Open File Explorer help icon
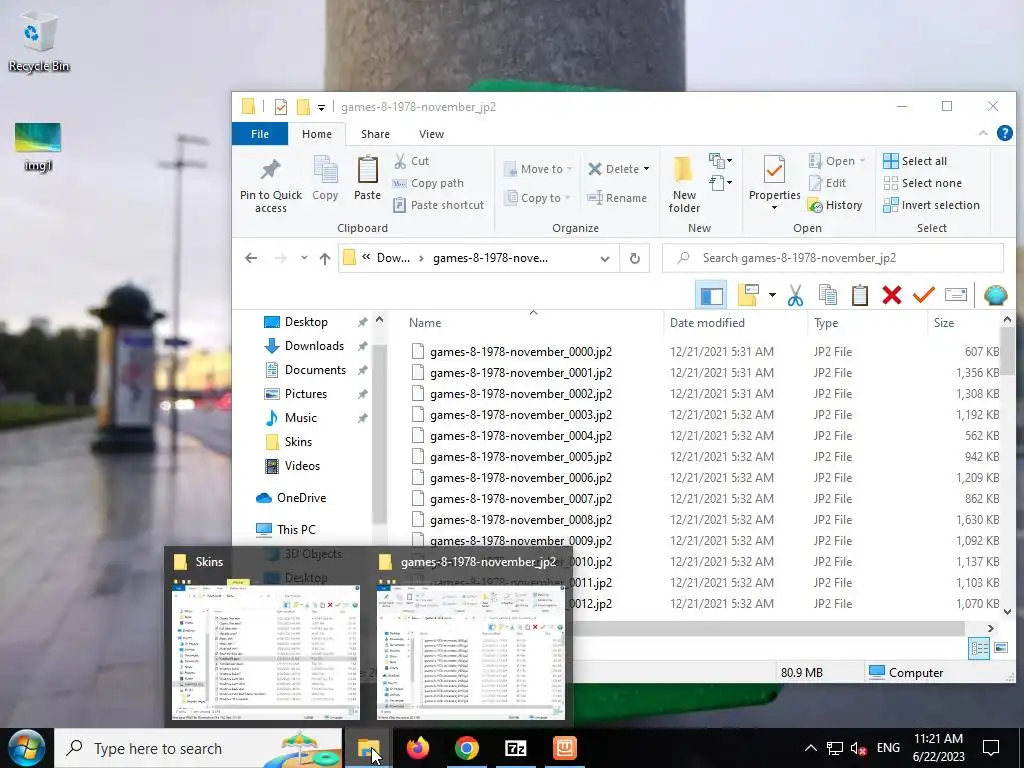 (1004, 133)
